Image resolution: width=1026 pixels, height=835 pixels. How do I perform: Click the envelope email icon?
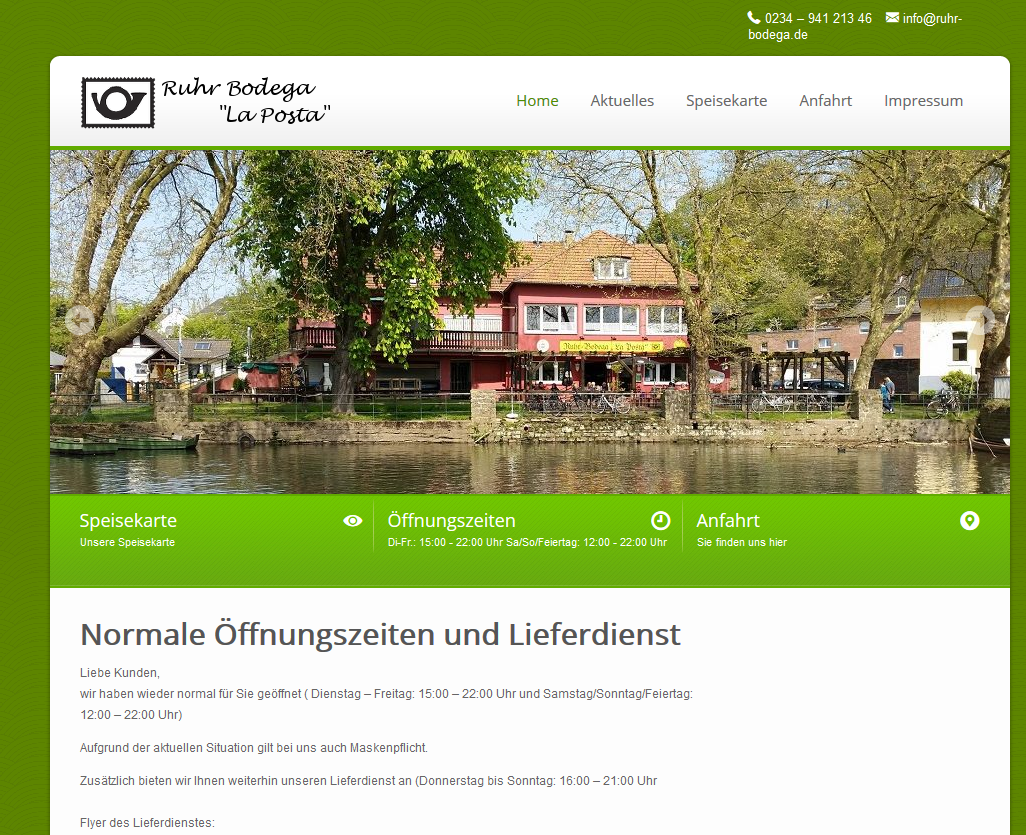click(893, 18)
